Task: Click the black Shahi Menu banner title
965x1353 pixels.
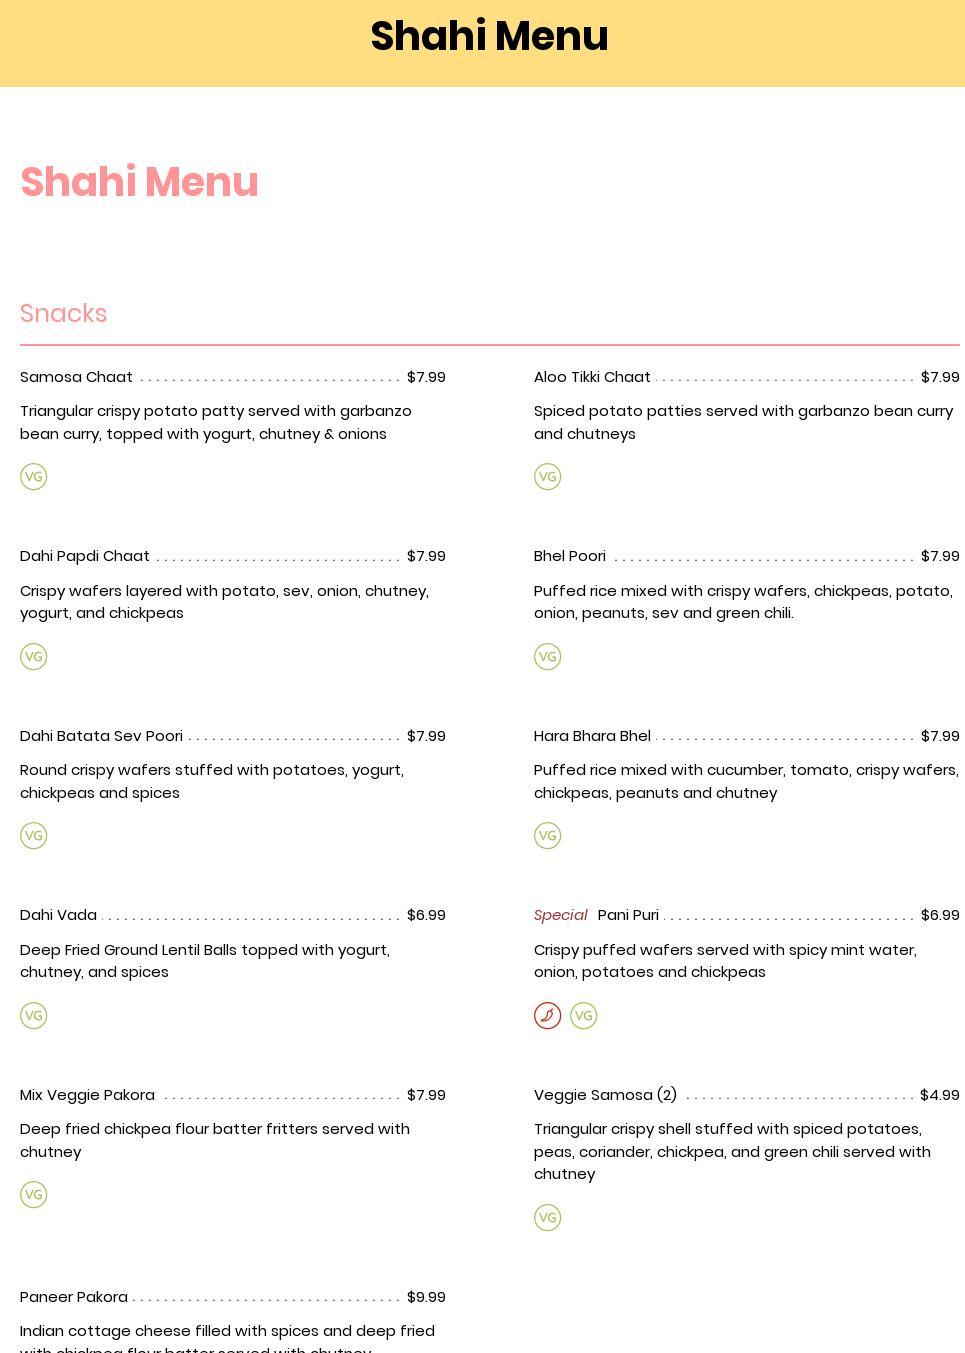Action: click(x=489, y=37)
